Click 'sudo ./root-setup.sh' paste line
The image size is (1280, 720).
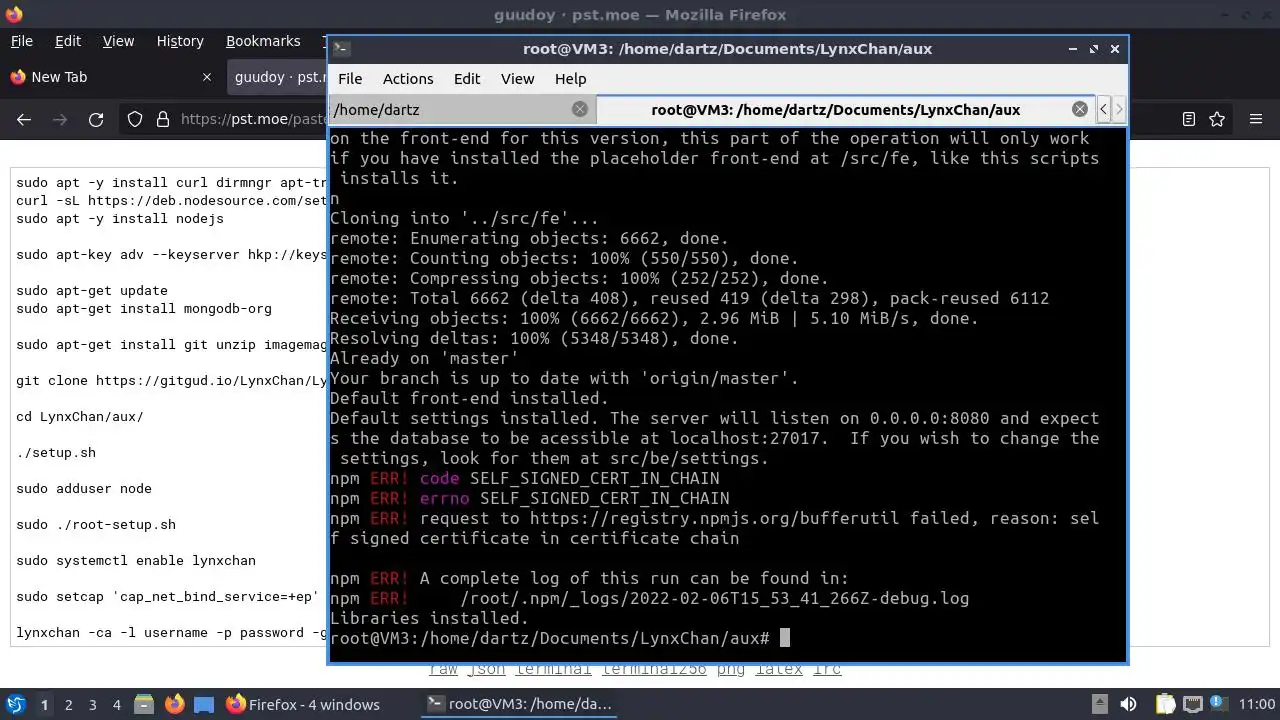pos(96,524)
